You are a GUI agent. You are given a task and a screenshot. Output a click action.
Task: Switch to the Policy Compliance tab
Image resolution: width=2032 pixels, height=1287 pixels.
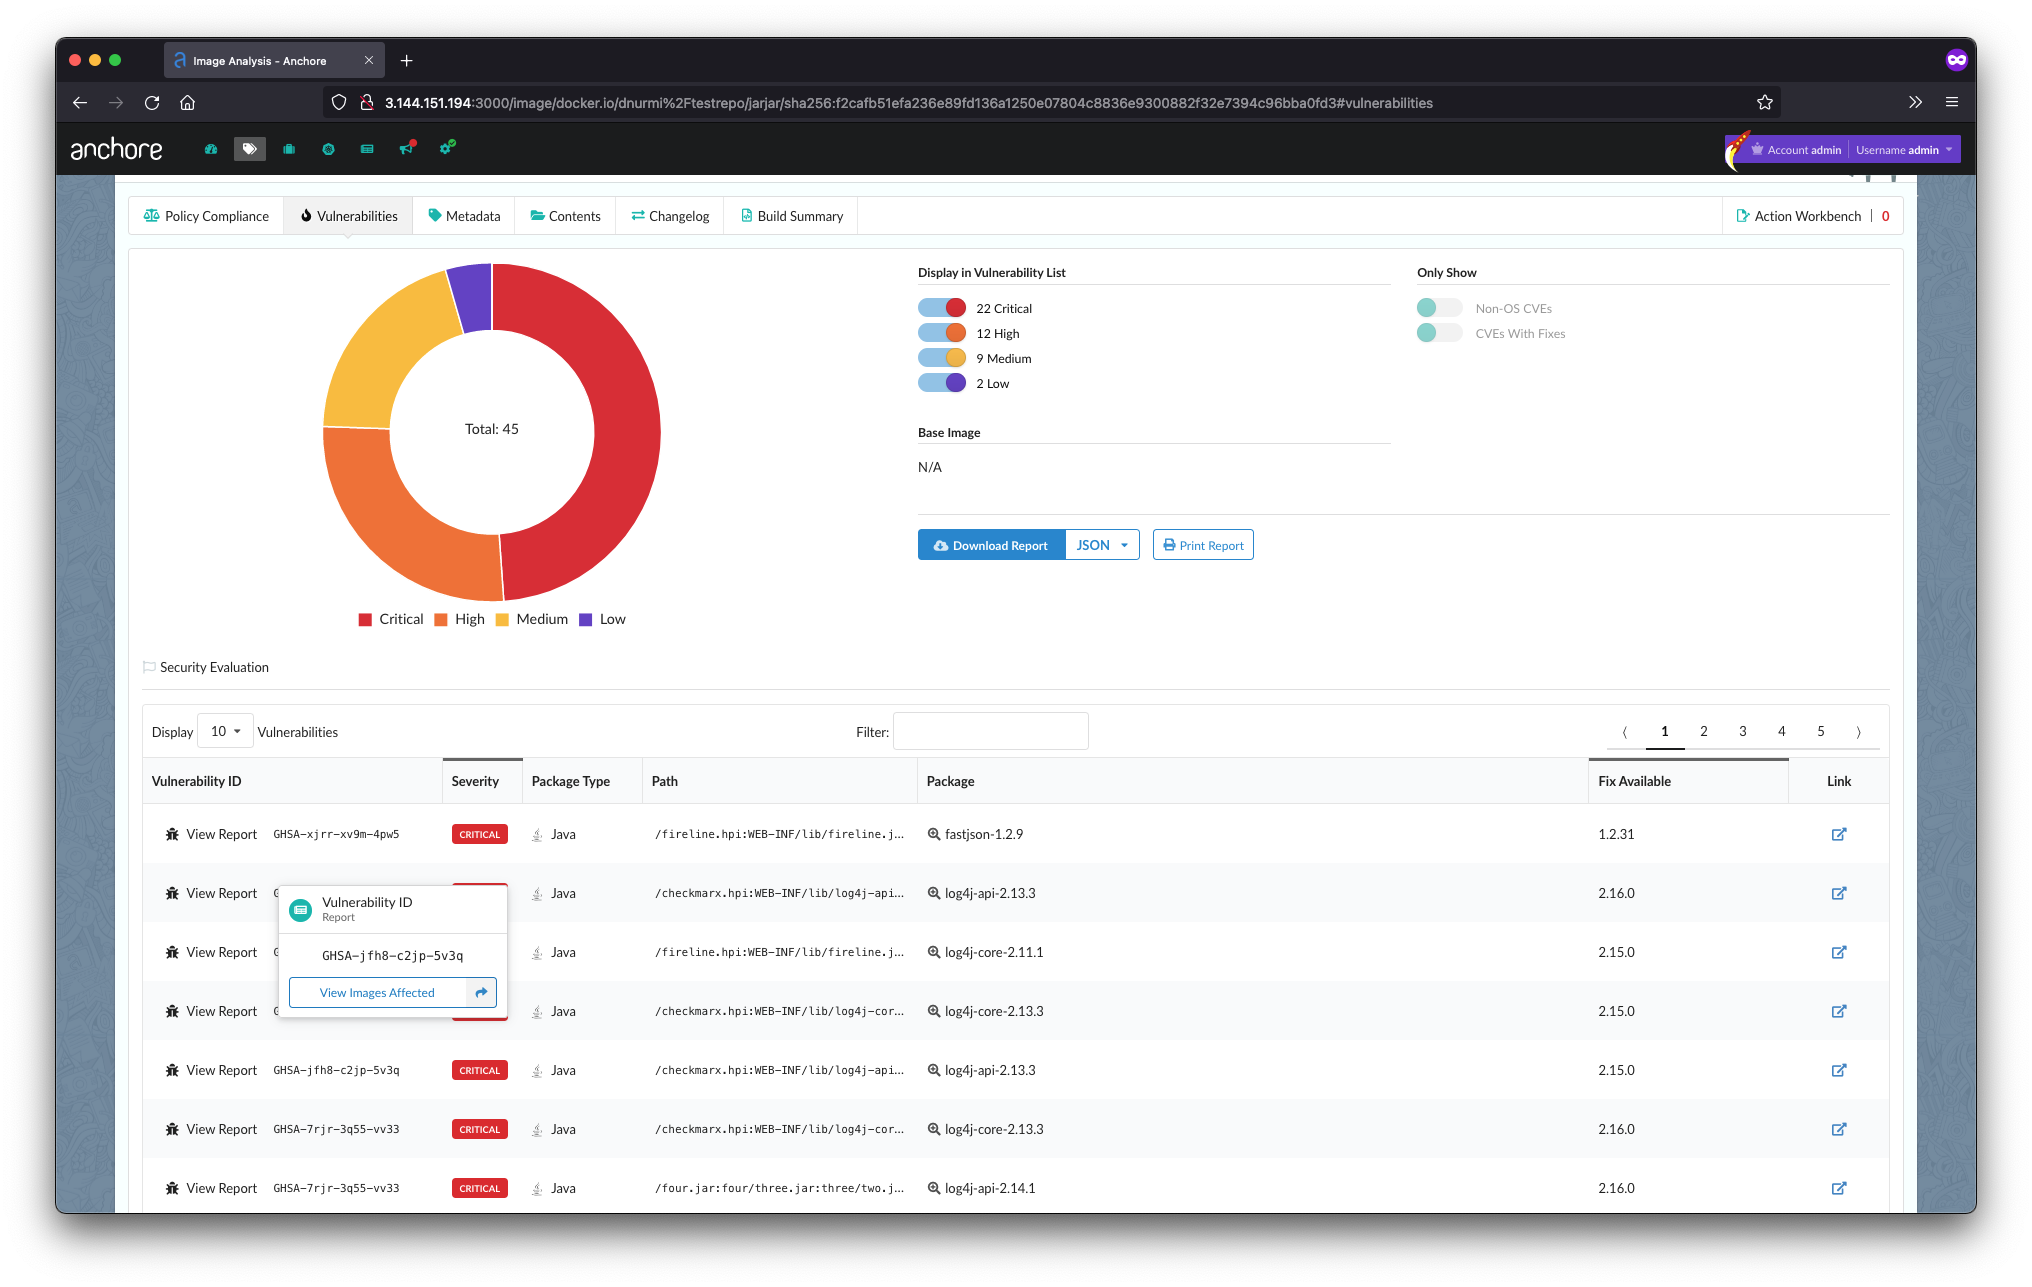(x=207, y=216)
